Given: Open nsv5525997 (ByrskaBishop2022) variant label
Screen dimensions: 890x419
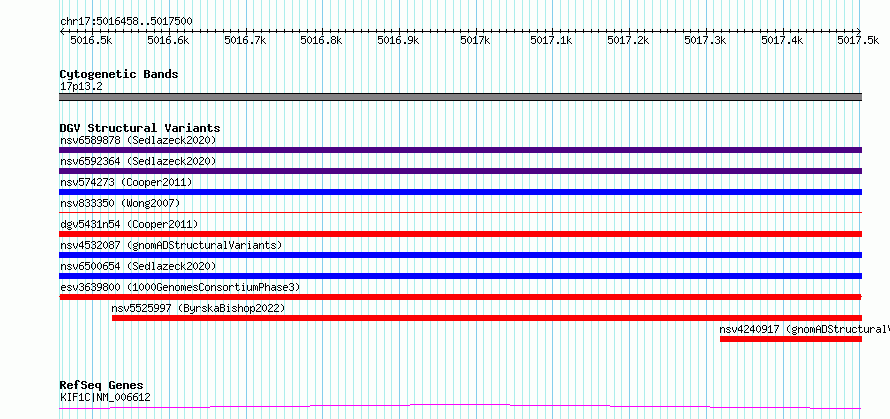Looking at the screenshot, I should [199, 308].
